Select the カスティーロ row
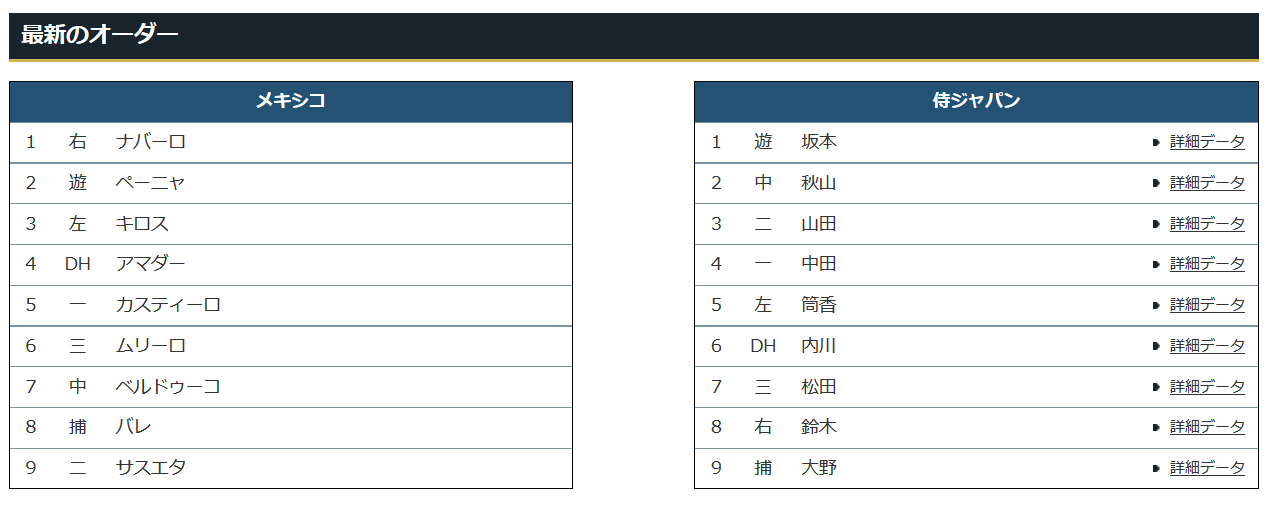This screenshot has width=1279, height=509. coord(291,305)
